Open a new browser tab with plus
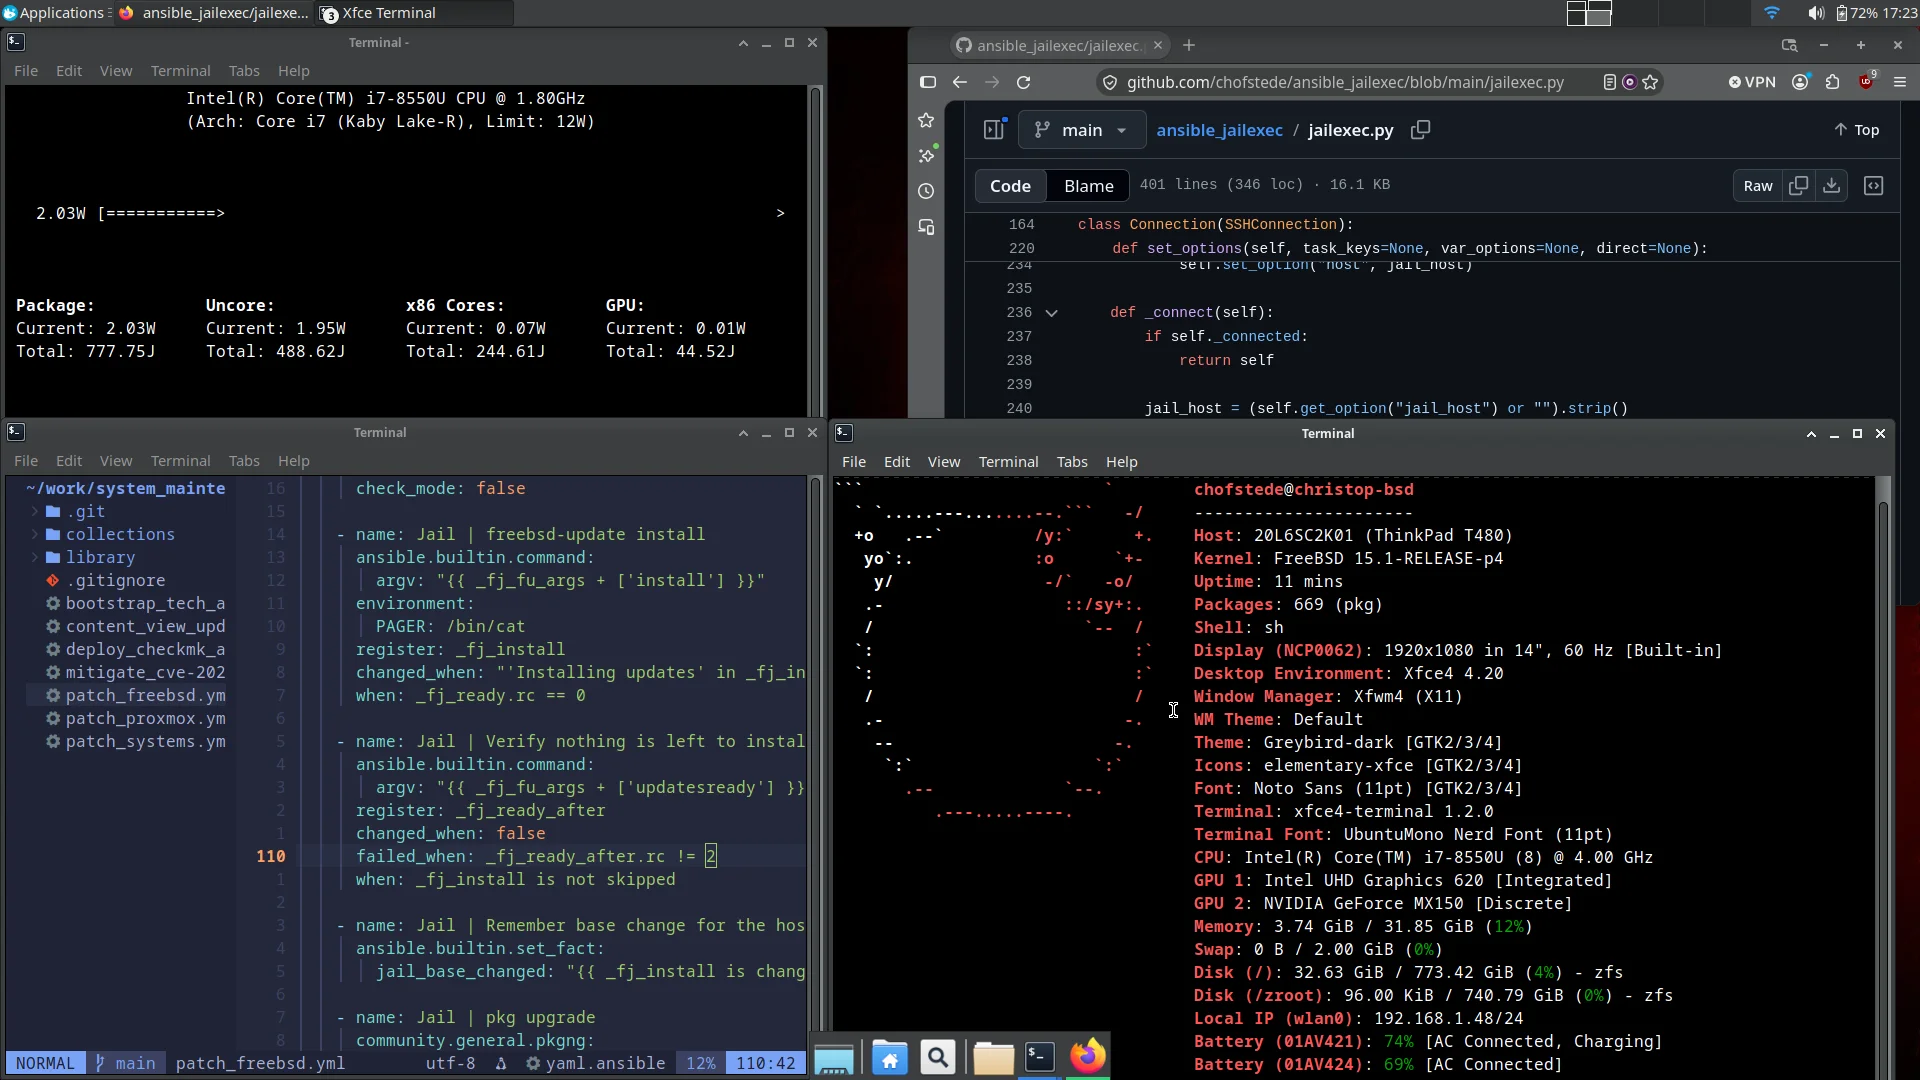This screenshot has height=1080, width=1920. (x=1188, y=45)
